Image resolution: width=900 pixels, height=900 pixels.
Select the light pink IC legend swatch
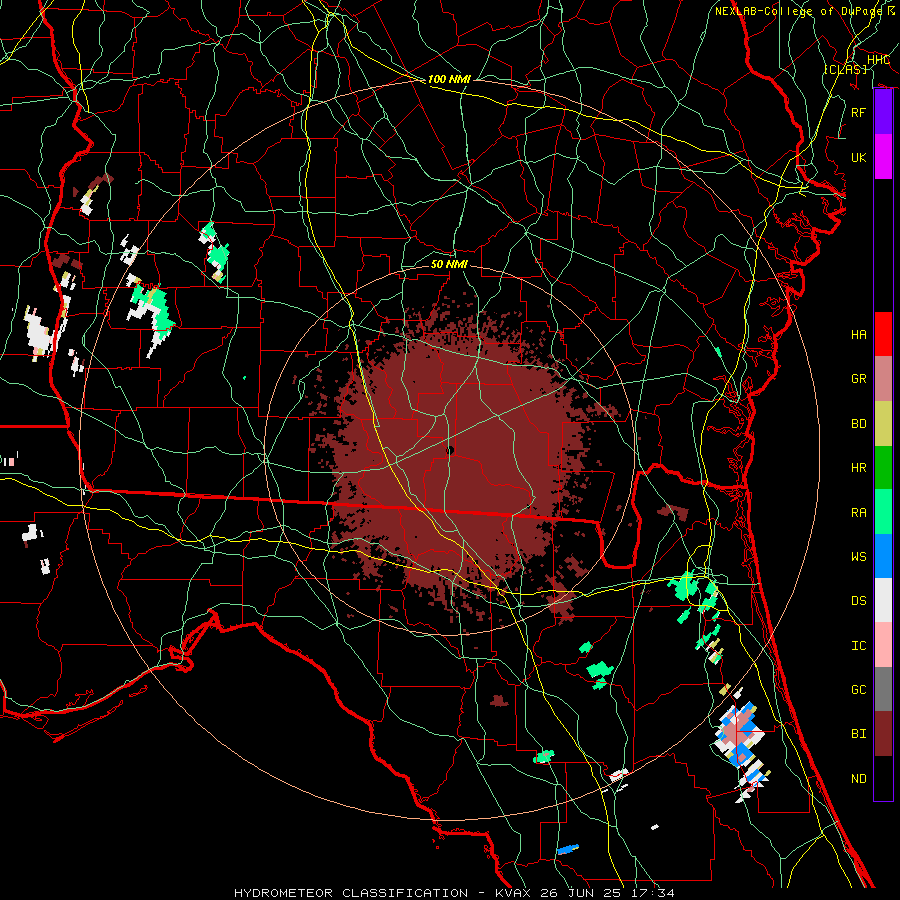(x=883, y=645)
